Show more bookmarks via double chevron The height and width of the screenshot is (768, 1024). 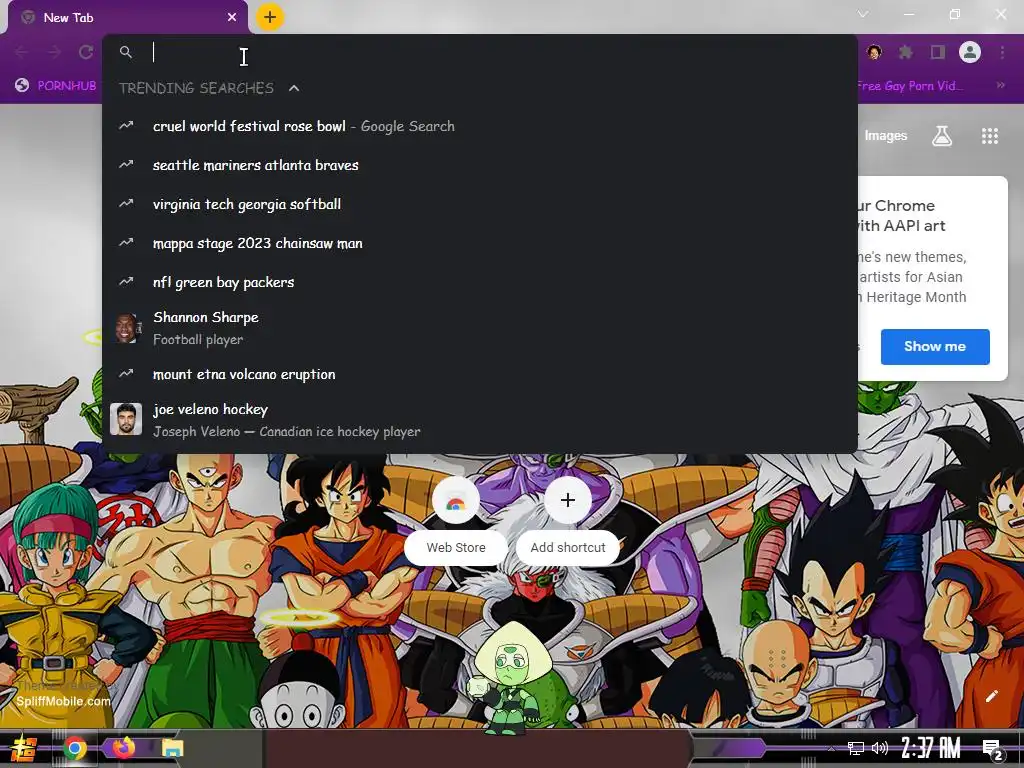(x=1000, y=86)
